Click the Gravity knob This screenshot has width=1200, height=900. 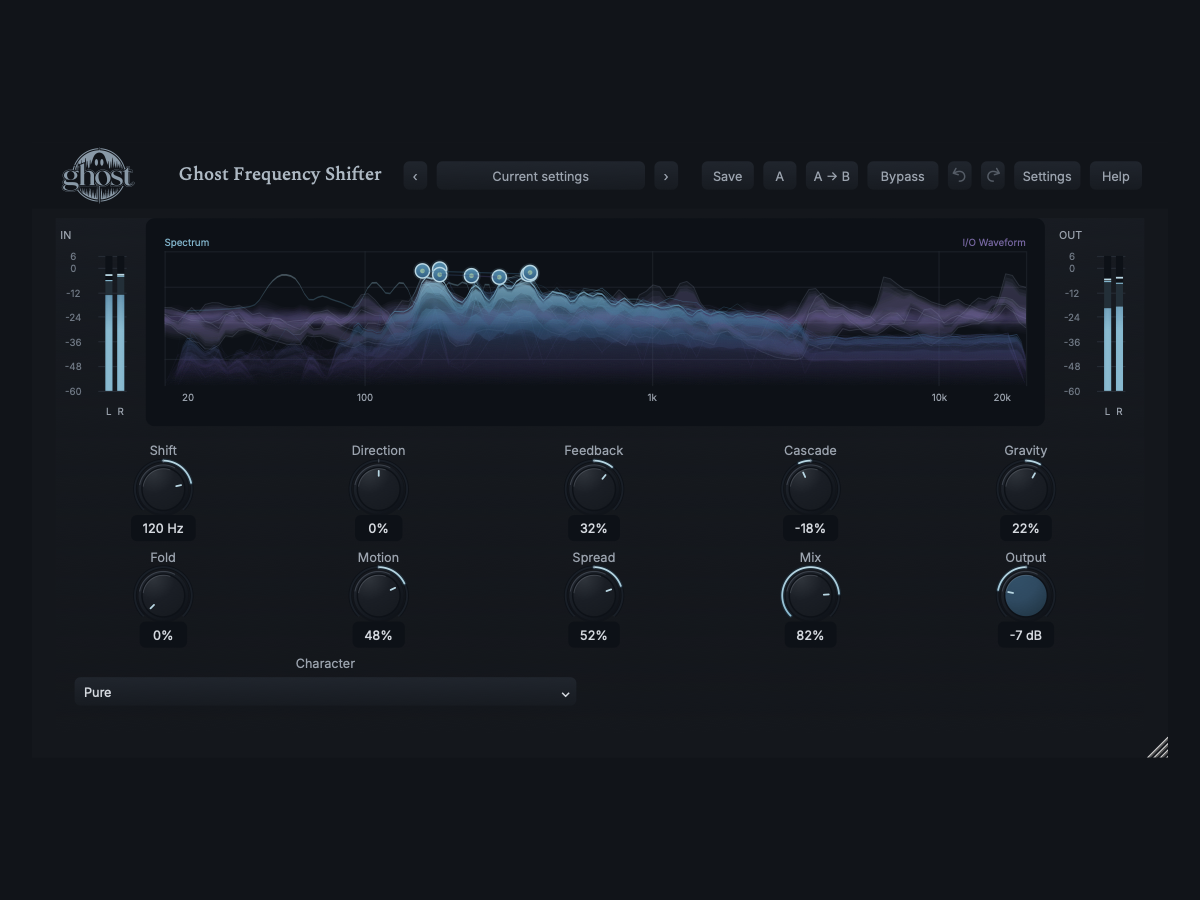coord(1025,489)
